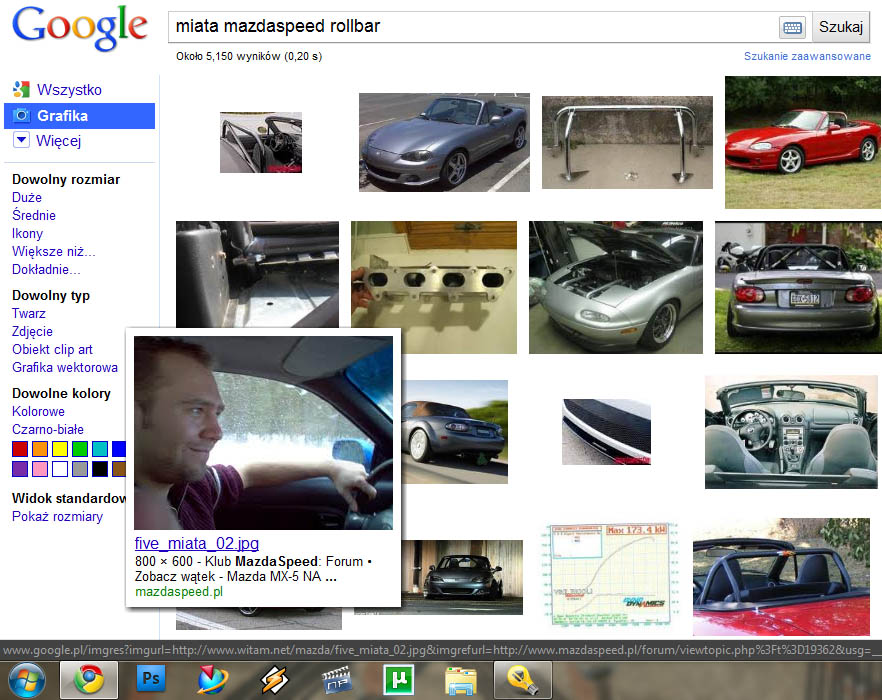Click the Szukaj search button
Viewport: 882px width, 700px height.
point(840,27)
